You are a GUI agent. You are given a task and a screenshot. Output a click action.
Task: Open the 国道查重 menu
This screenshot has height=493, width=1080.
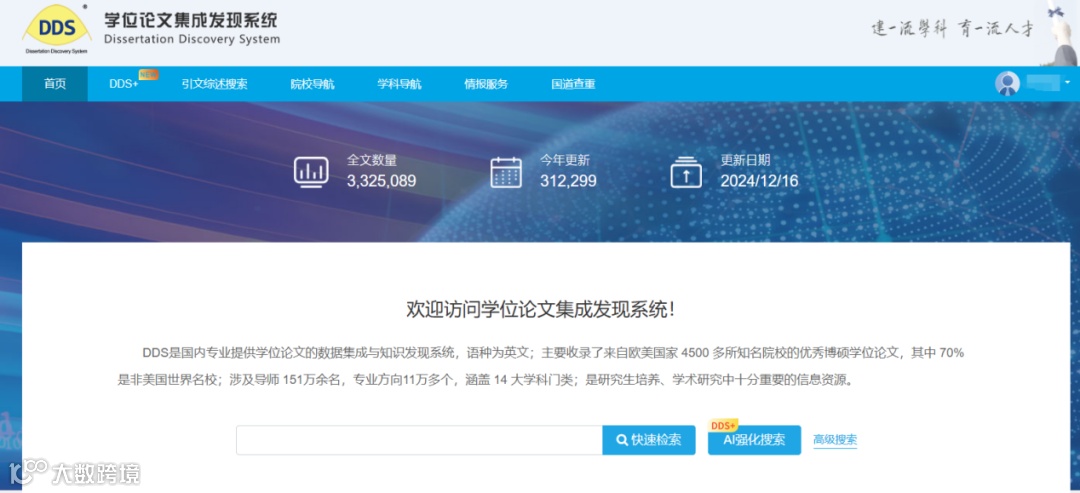click(x=573, y=84)
